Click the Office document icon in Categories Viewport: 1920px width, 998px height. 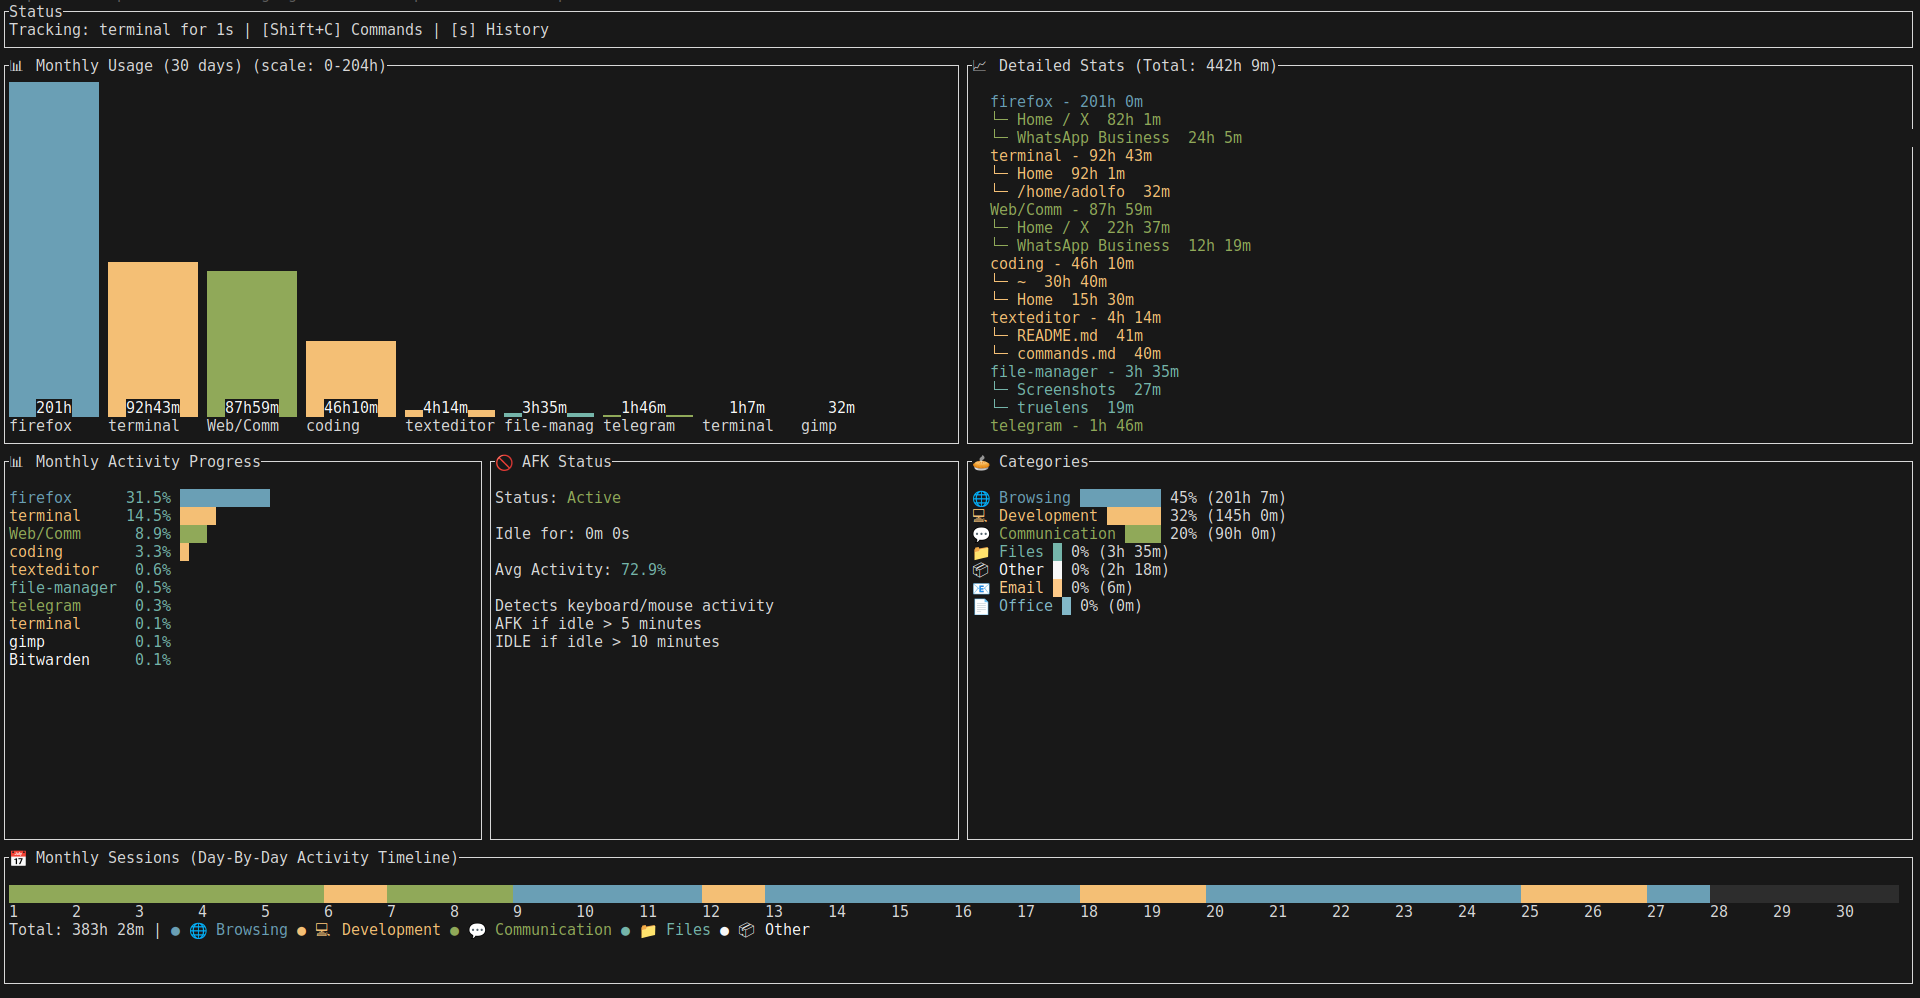(x=981, y=606)
